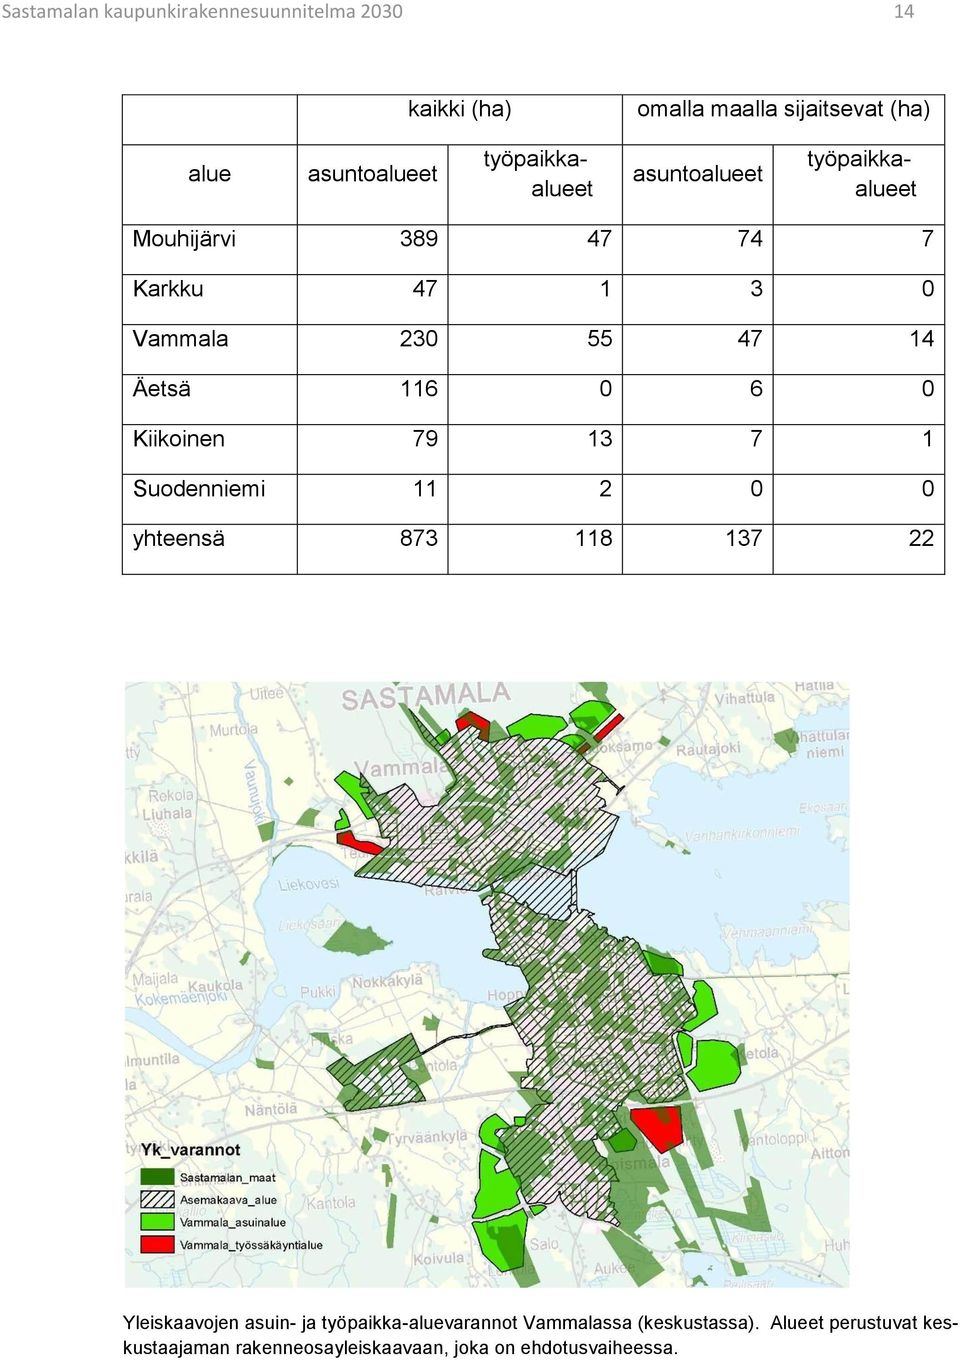Click the bright green Vammala_asuinalue legend swatch

[157, 1222]
